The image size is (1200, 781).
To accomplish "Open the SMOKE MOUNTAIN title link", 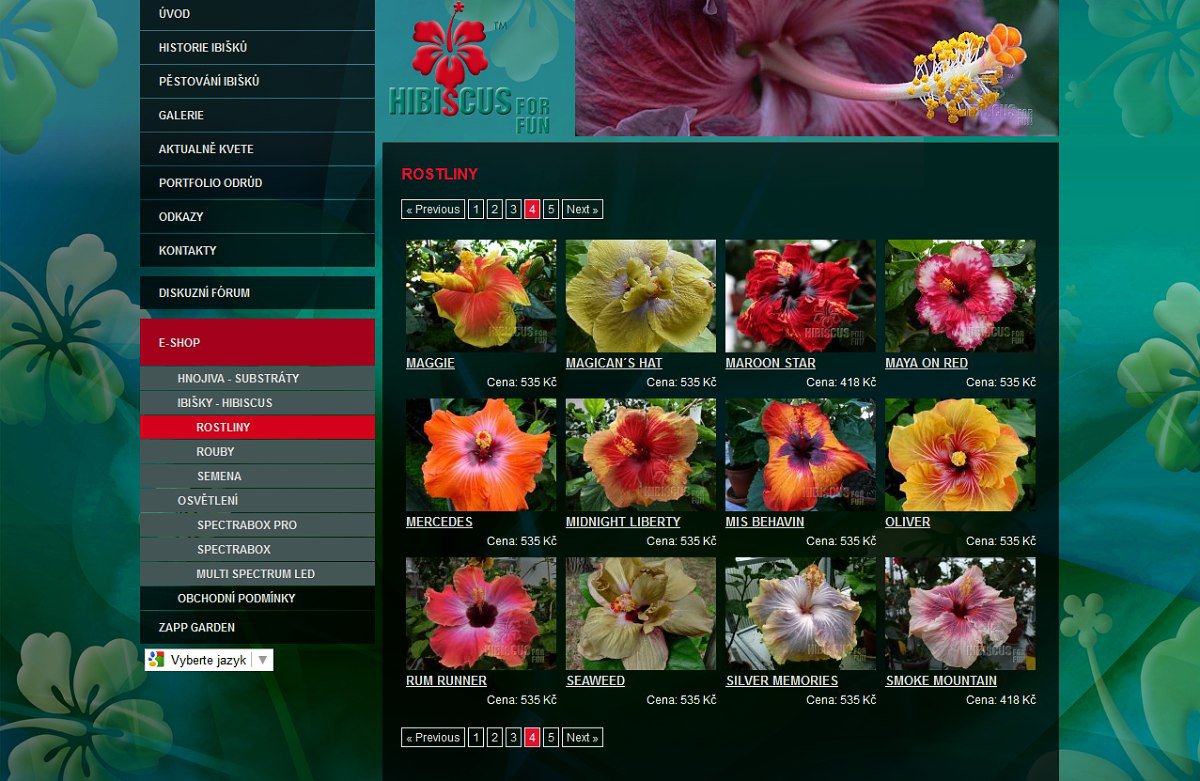I will (941, 681).
